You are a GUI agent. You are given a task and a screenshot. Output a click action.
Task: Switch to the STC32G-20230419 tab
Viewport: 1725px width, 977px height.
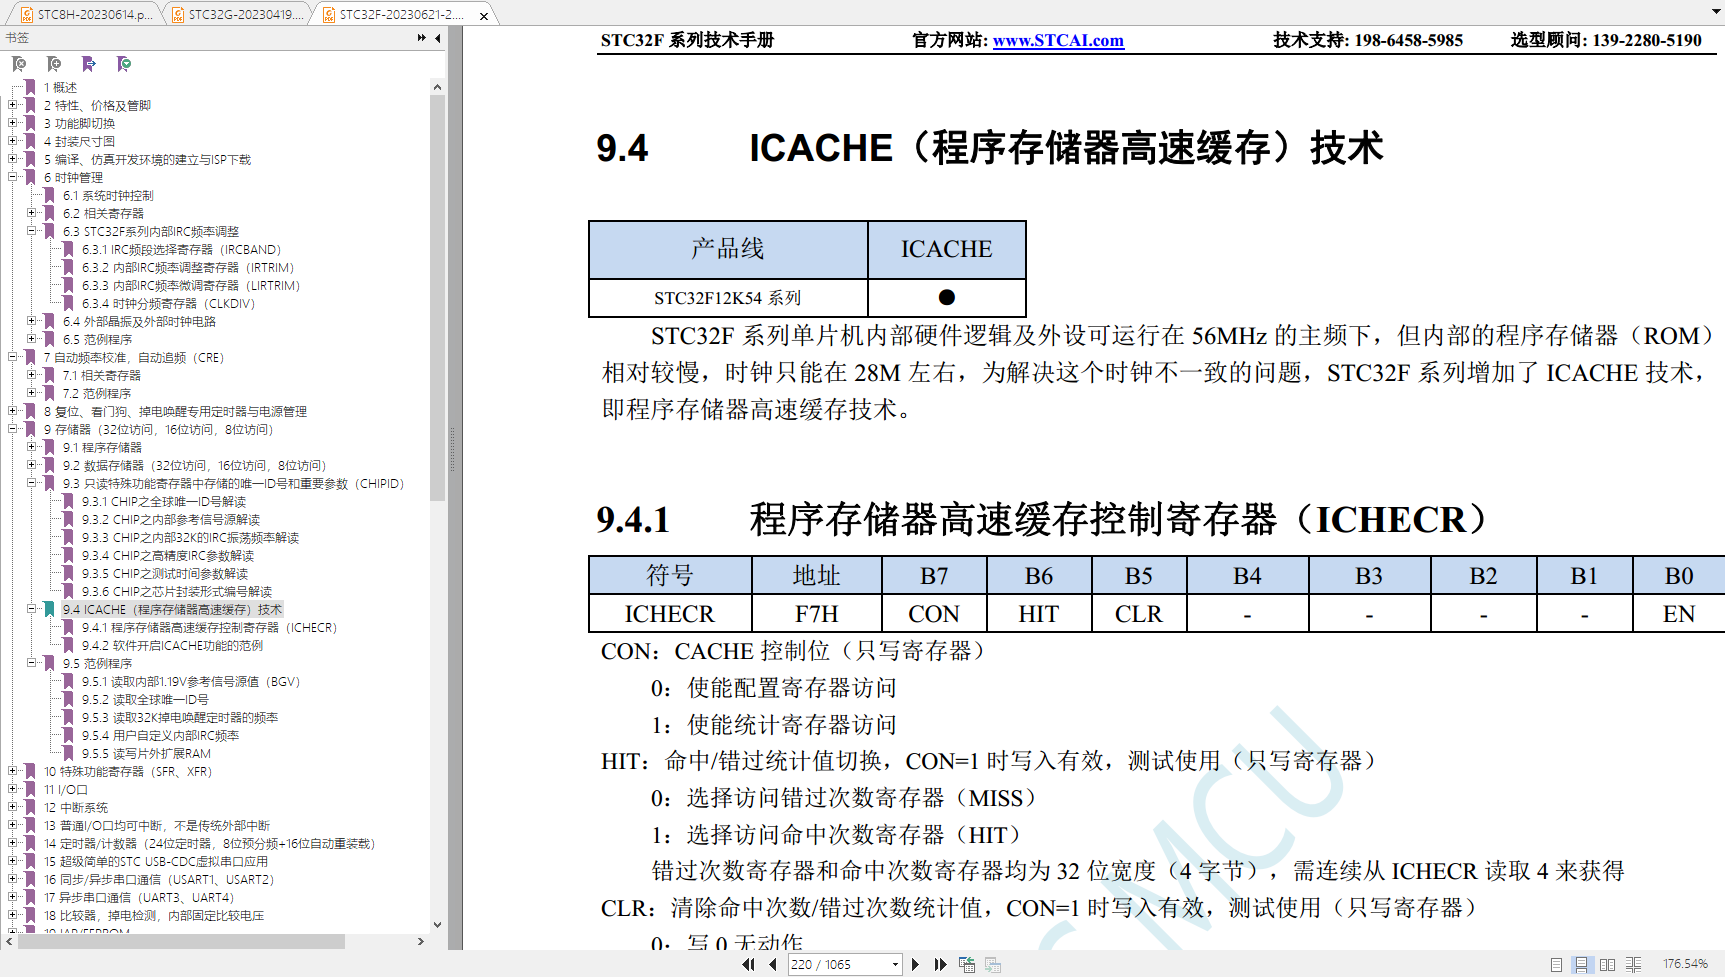[238, 15]
